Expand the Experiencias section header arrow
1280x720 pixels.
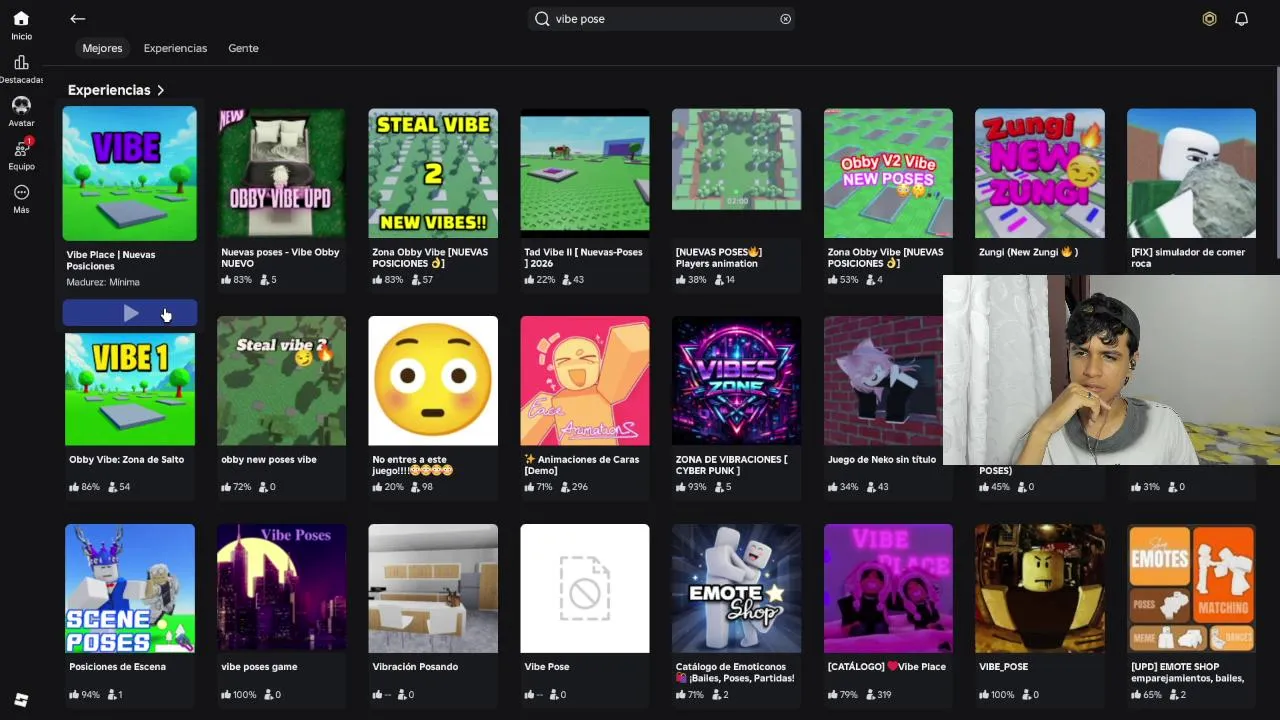tap(160, 90)
